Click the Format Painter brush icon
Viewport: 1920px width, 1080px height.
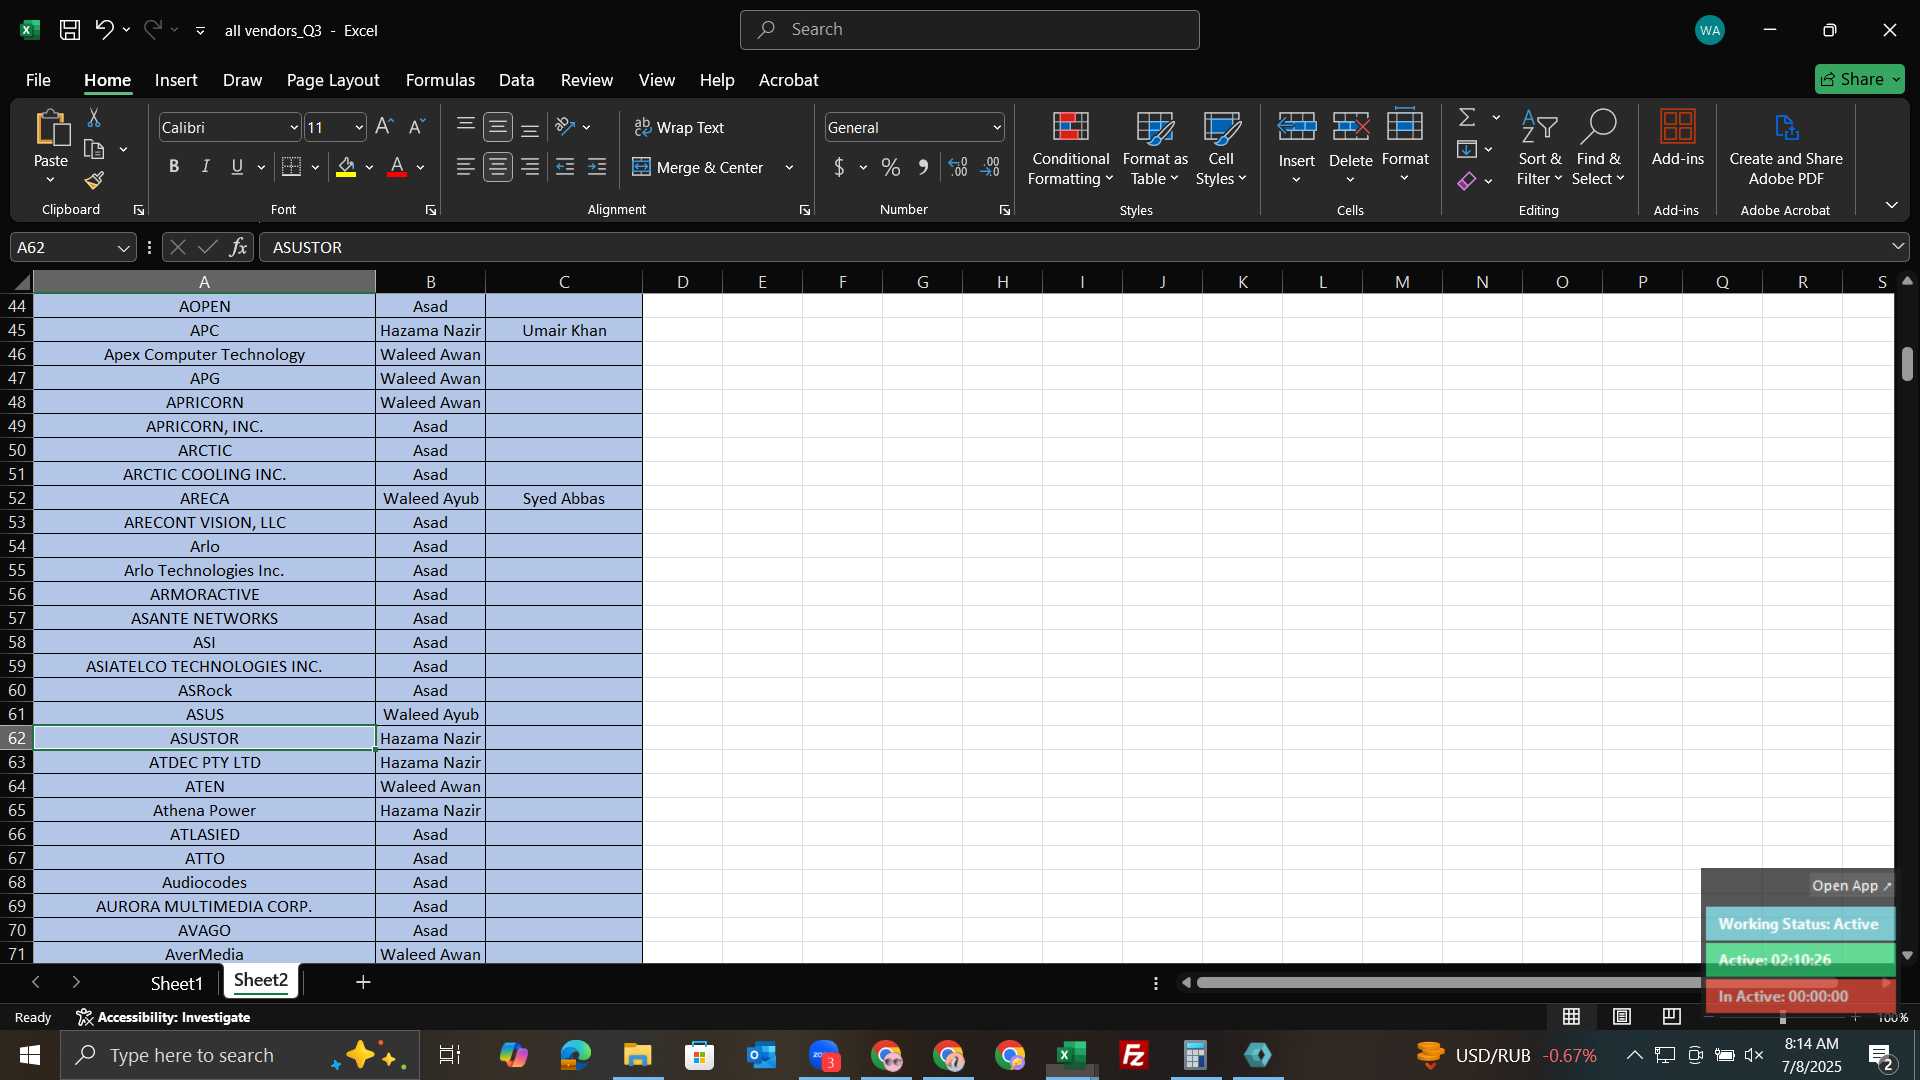pyautogui.click(x=94, y=181)
